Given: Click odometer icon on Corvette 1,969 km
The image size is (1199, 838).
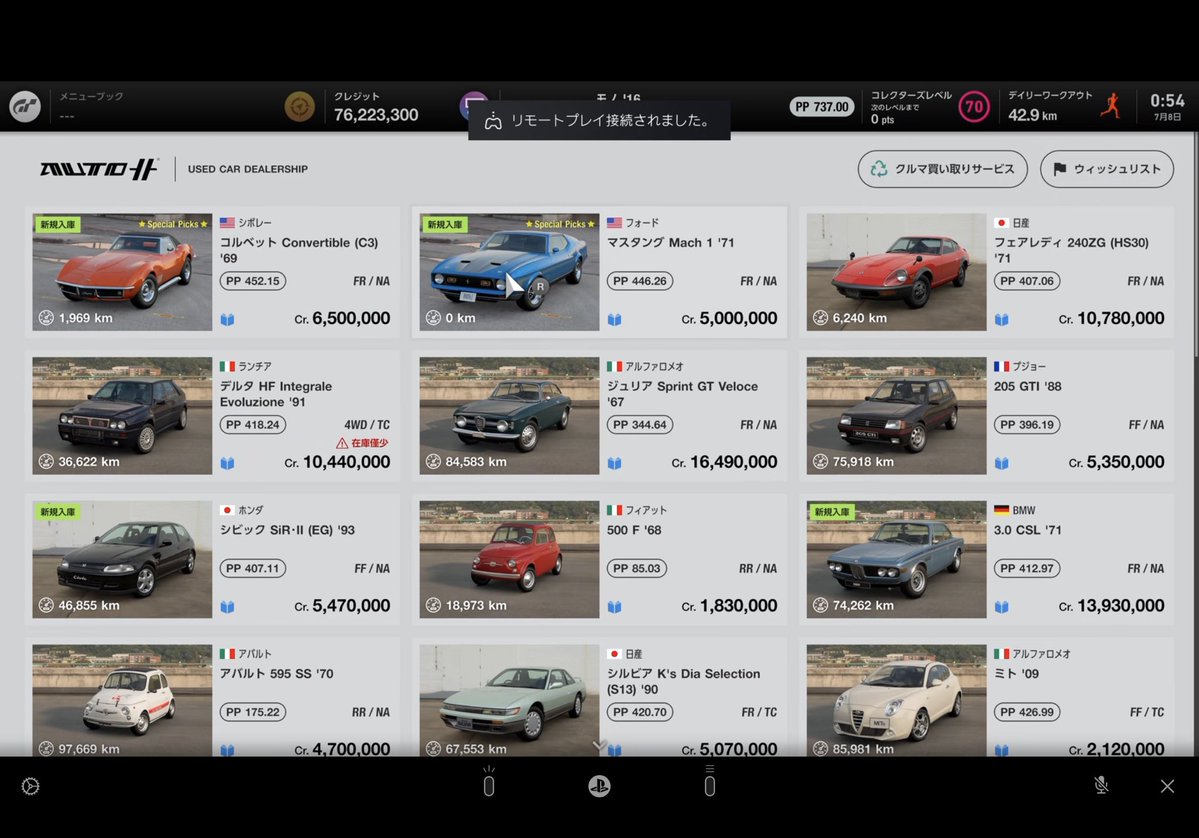Looking at the screenshot, I should click(x=46, y=317).
